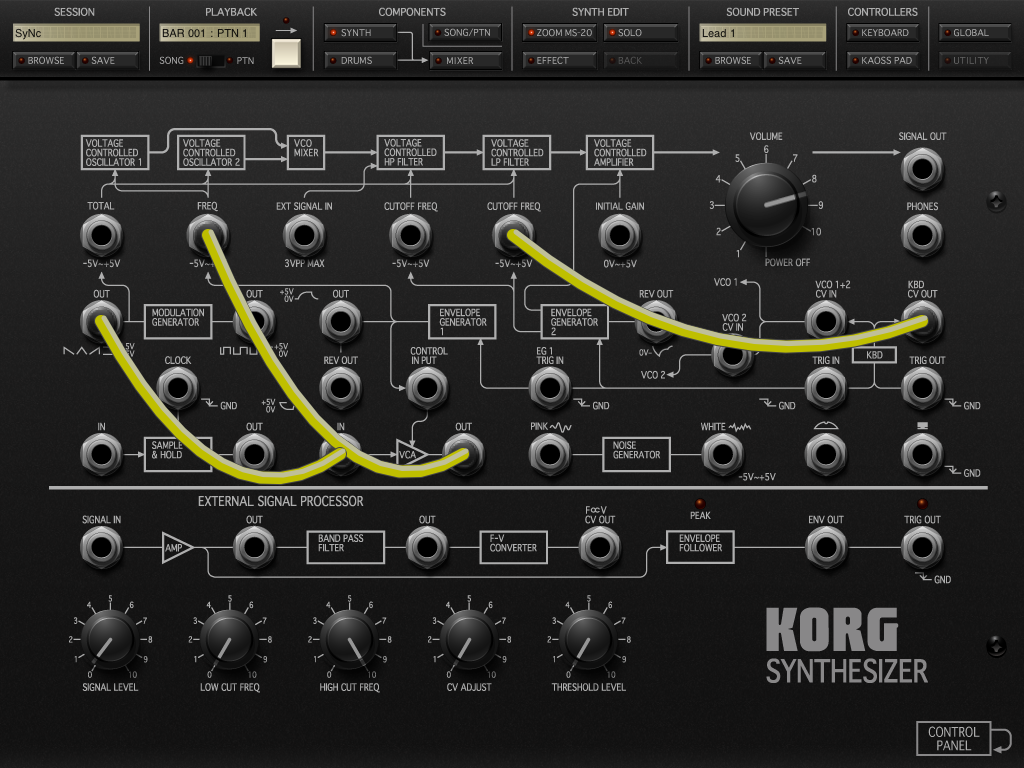The height and width of the screenshot is (768, 1024).
Task: Select the White noise output jack
Action: 723,455
